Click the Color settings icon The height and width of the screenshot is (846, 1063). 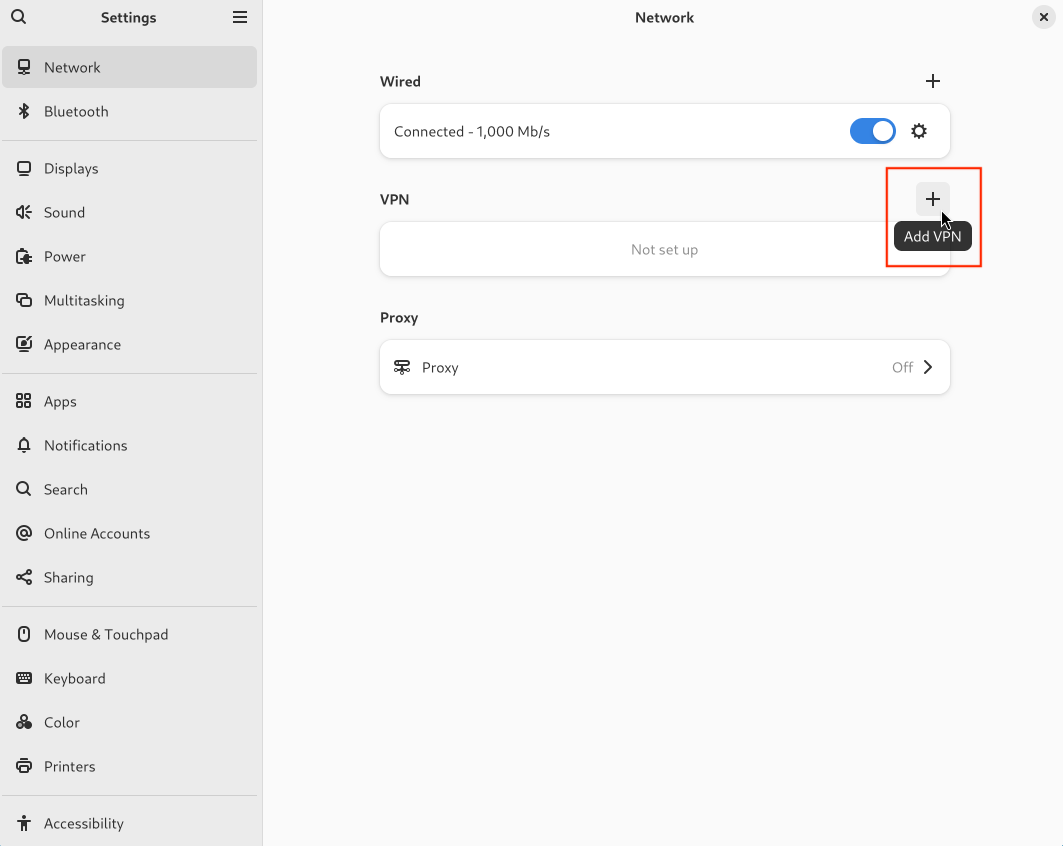[24, 723]
